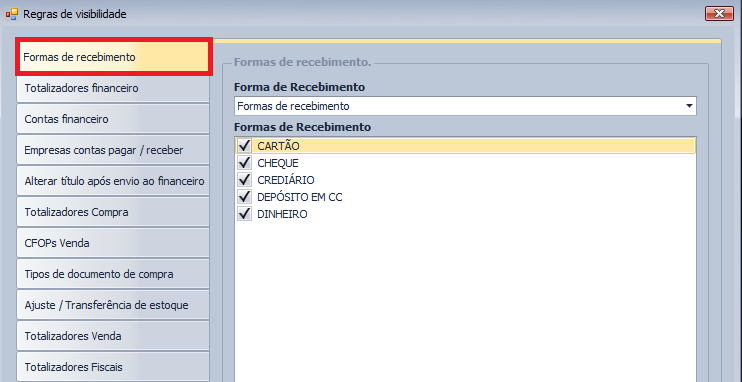Select Ajuste / Transferência de estoque tab
The height and width of the screenshot is (382, 742).
coord(113,305)
